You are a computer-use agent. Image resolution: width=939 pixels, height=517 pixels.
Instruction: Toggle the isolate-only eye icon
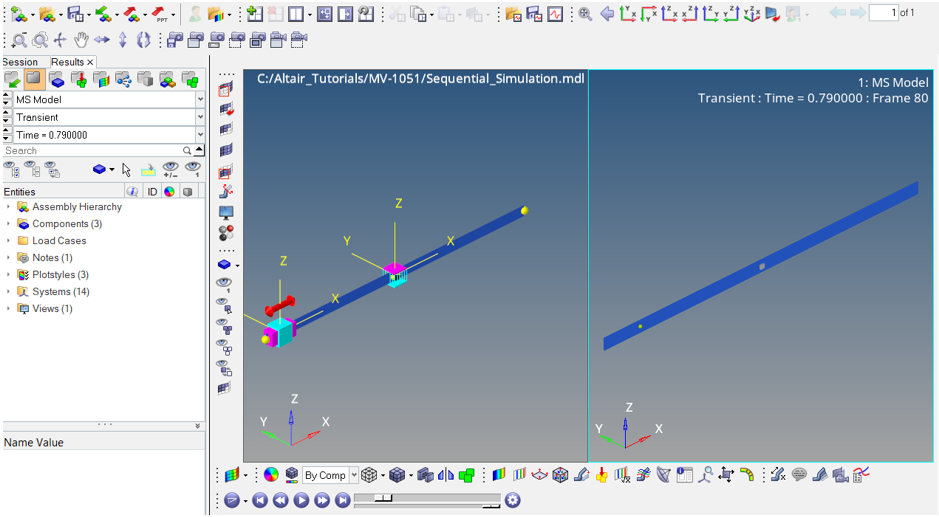[193, 169]
